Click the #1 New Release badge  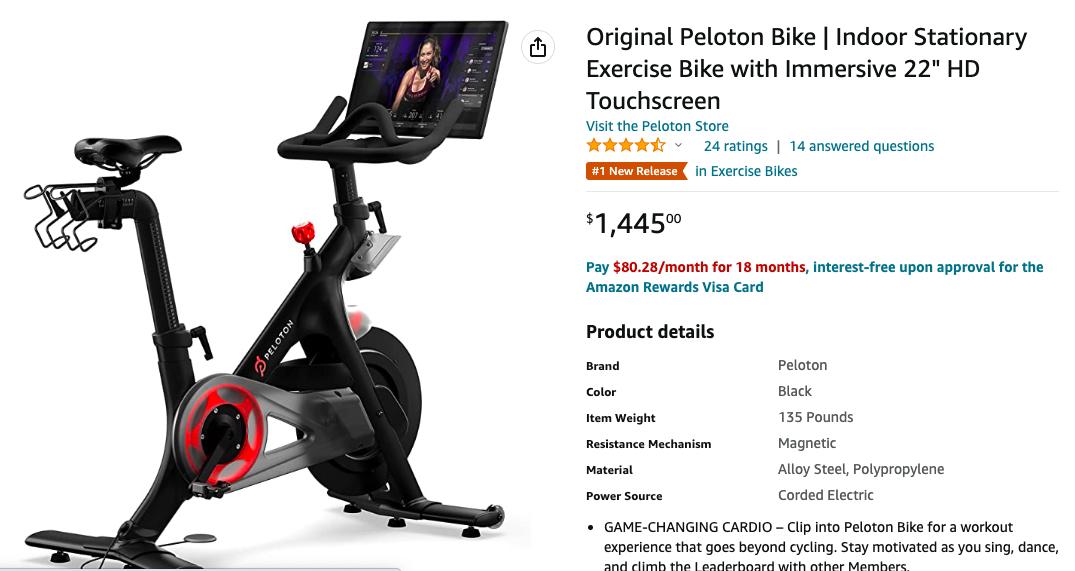pos(636,171)
